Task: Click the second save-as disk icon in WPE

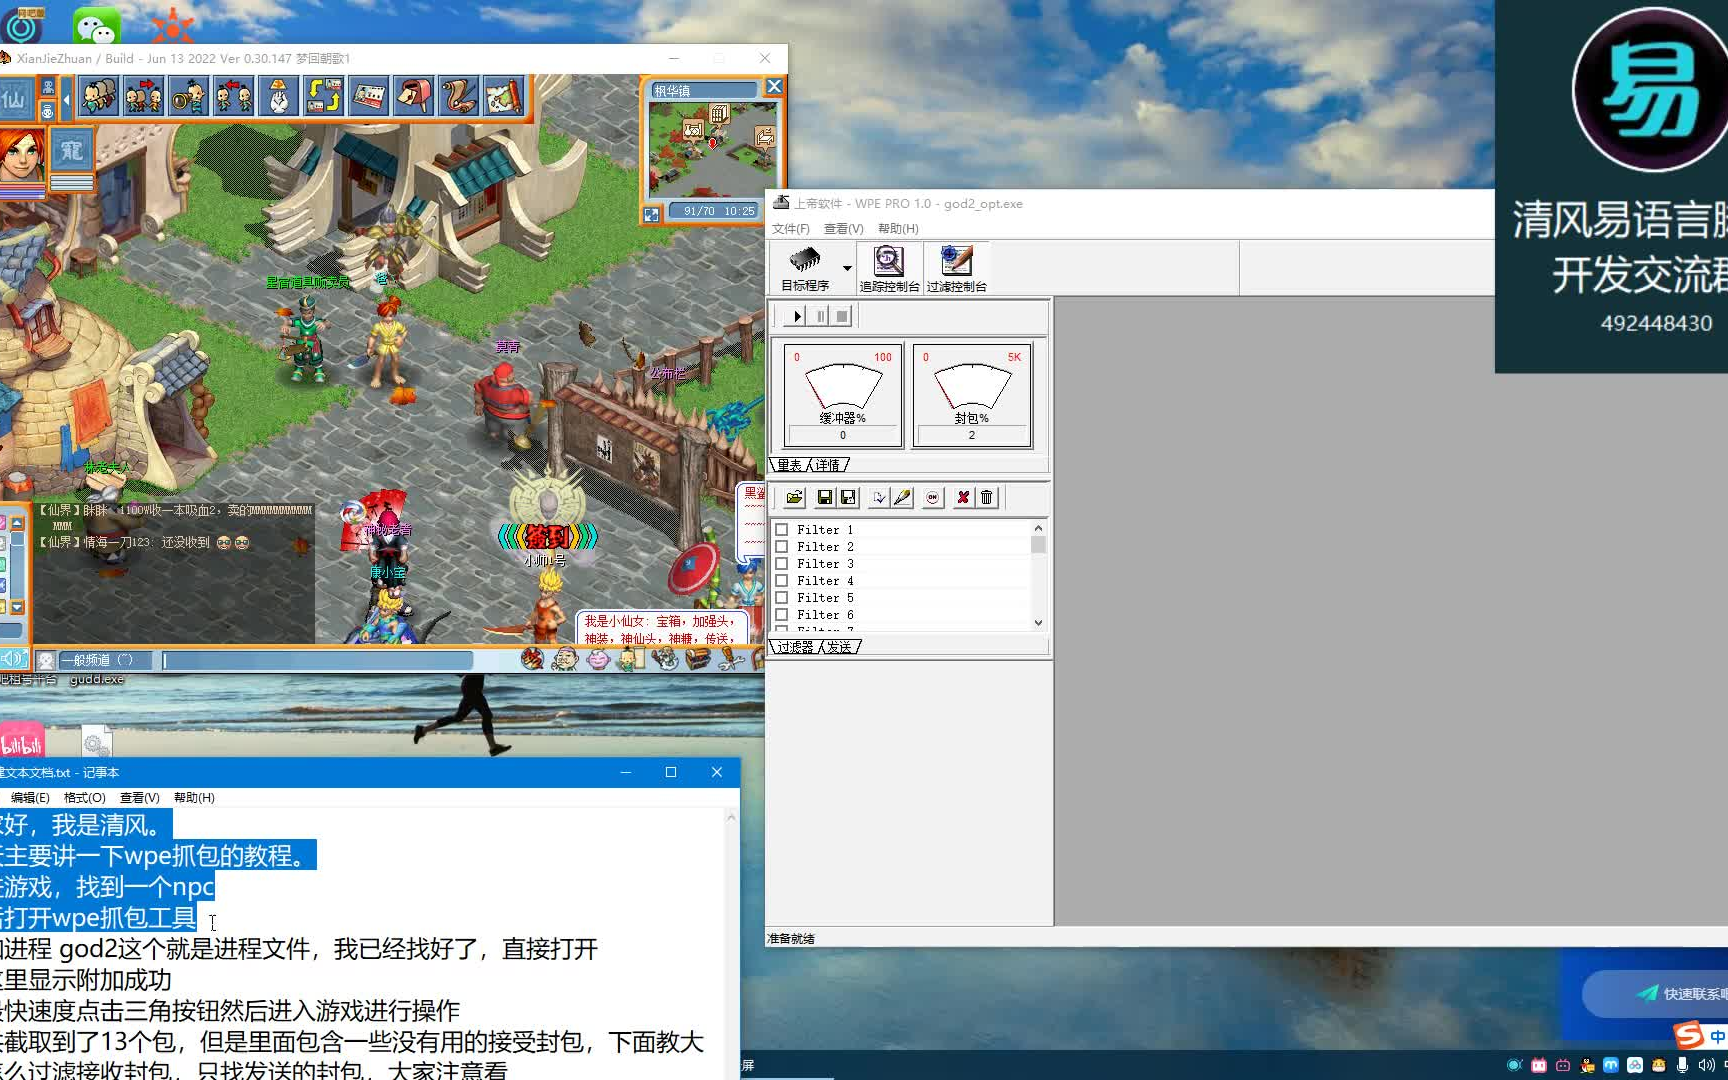Action: (848, 497)
